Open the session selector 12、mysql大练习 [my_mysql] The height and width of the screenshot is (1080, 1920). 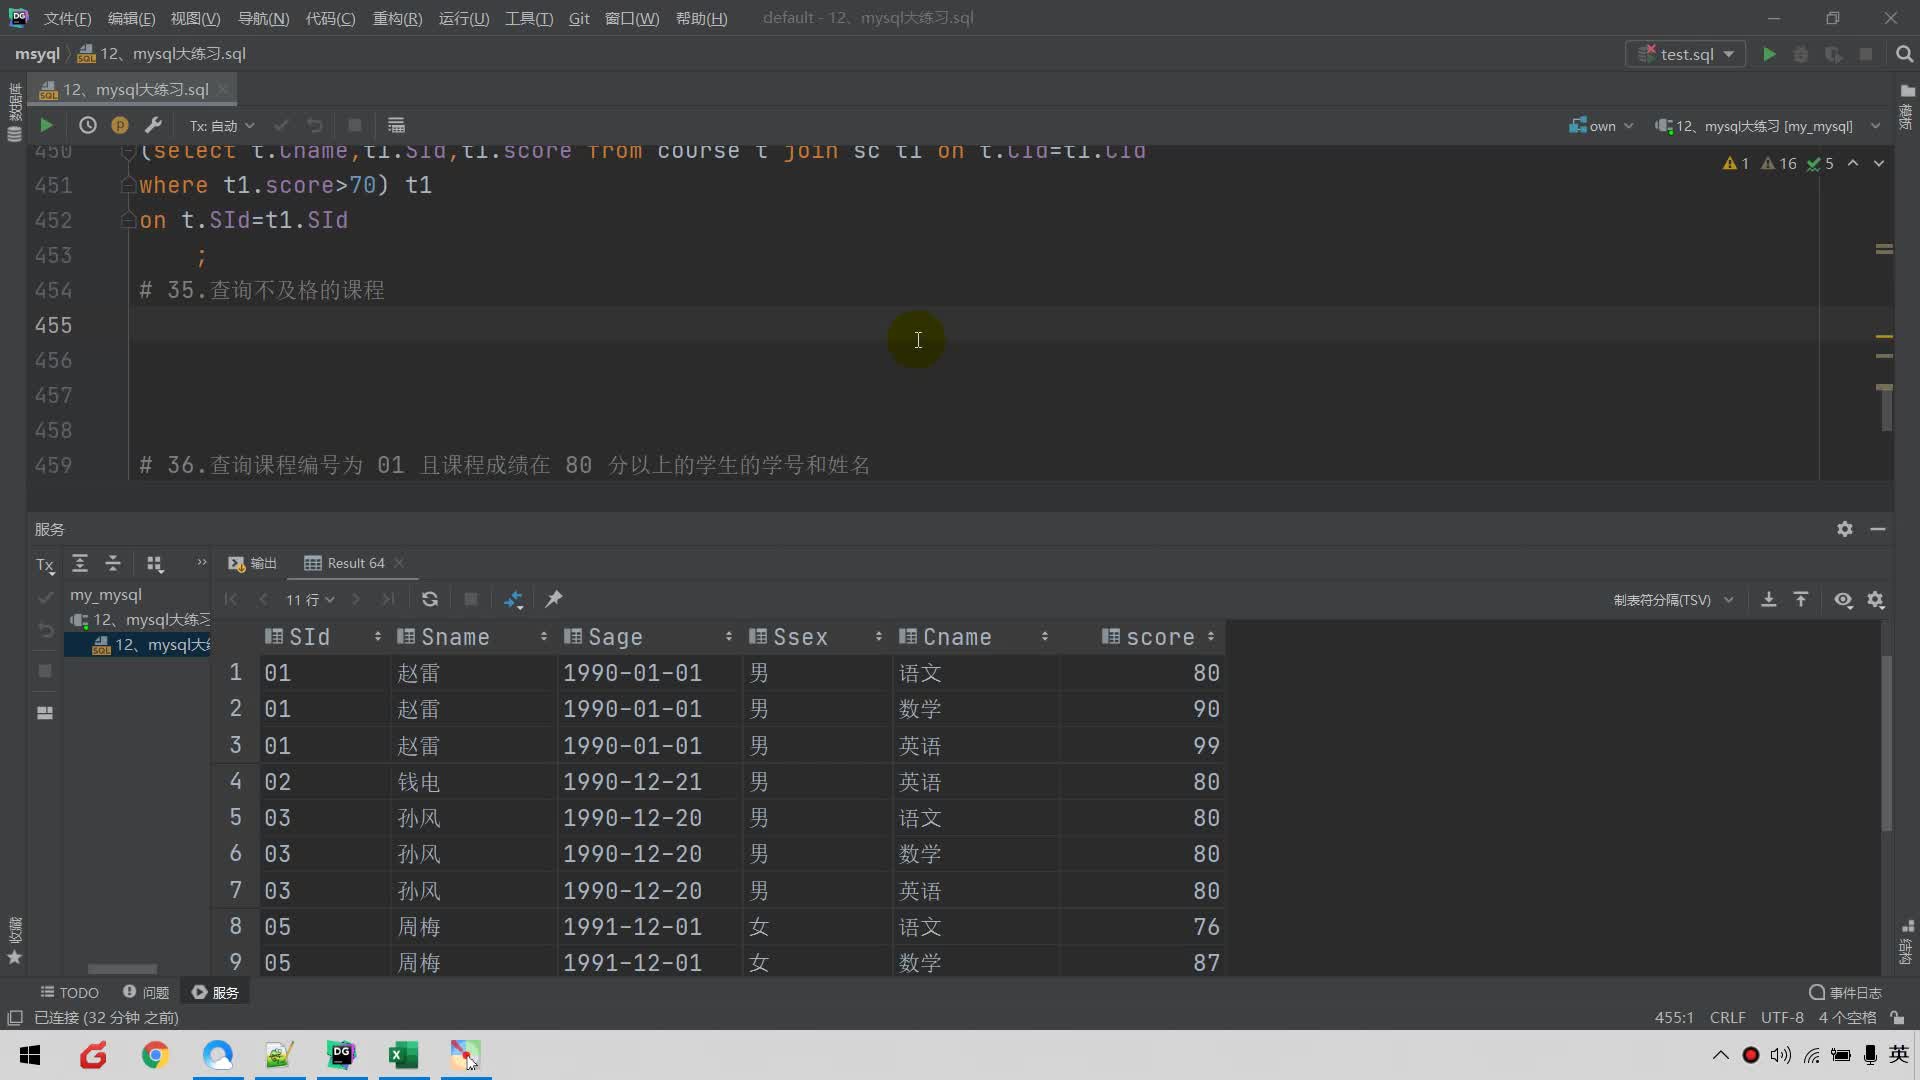coord(1767,126)
